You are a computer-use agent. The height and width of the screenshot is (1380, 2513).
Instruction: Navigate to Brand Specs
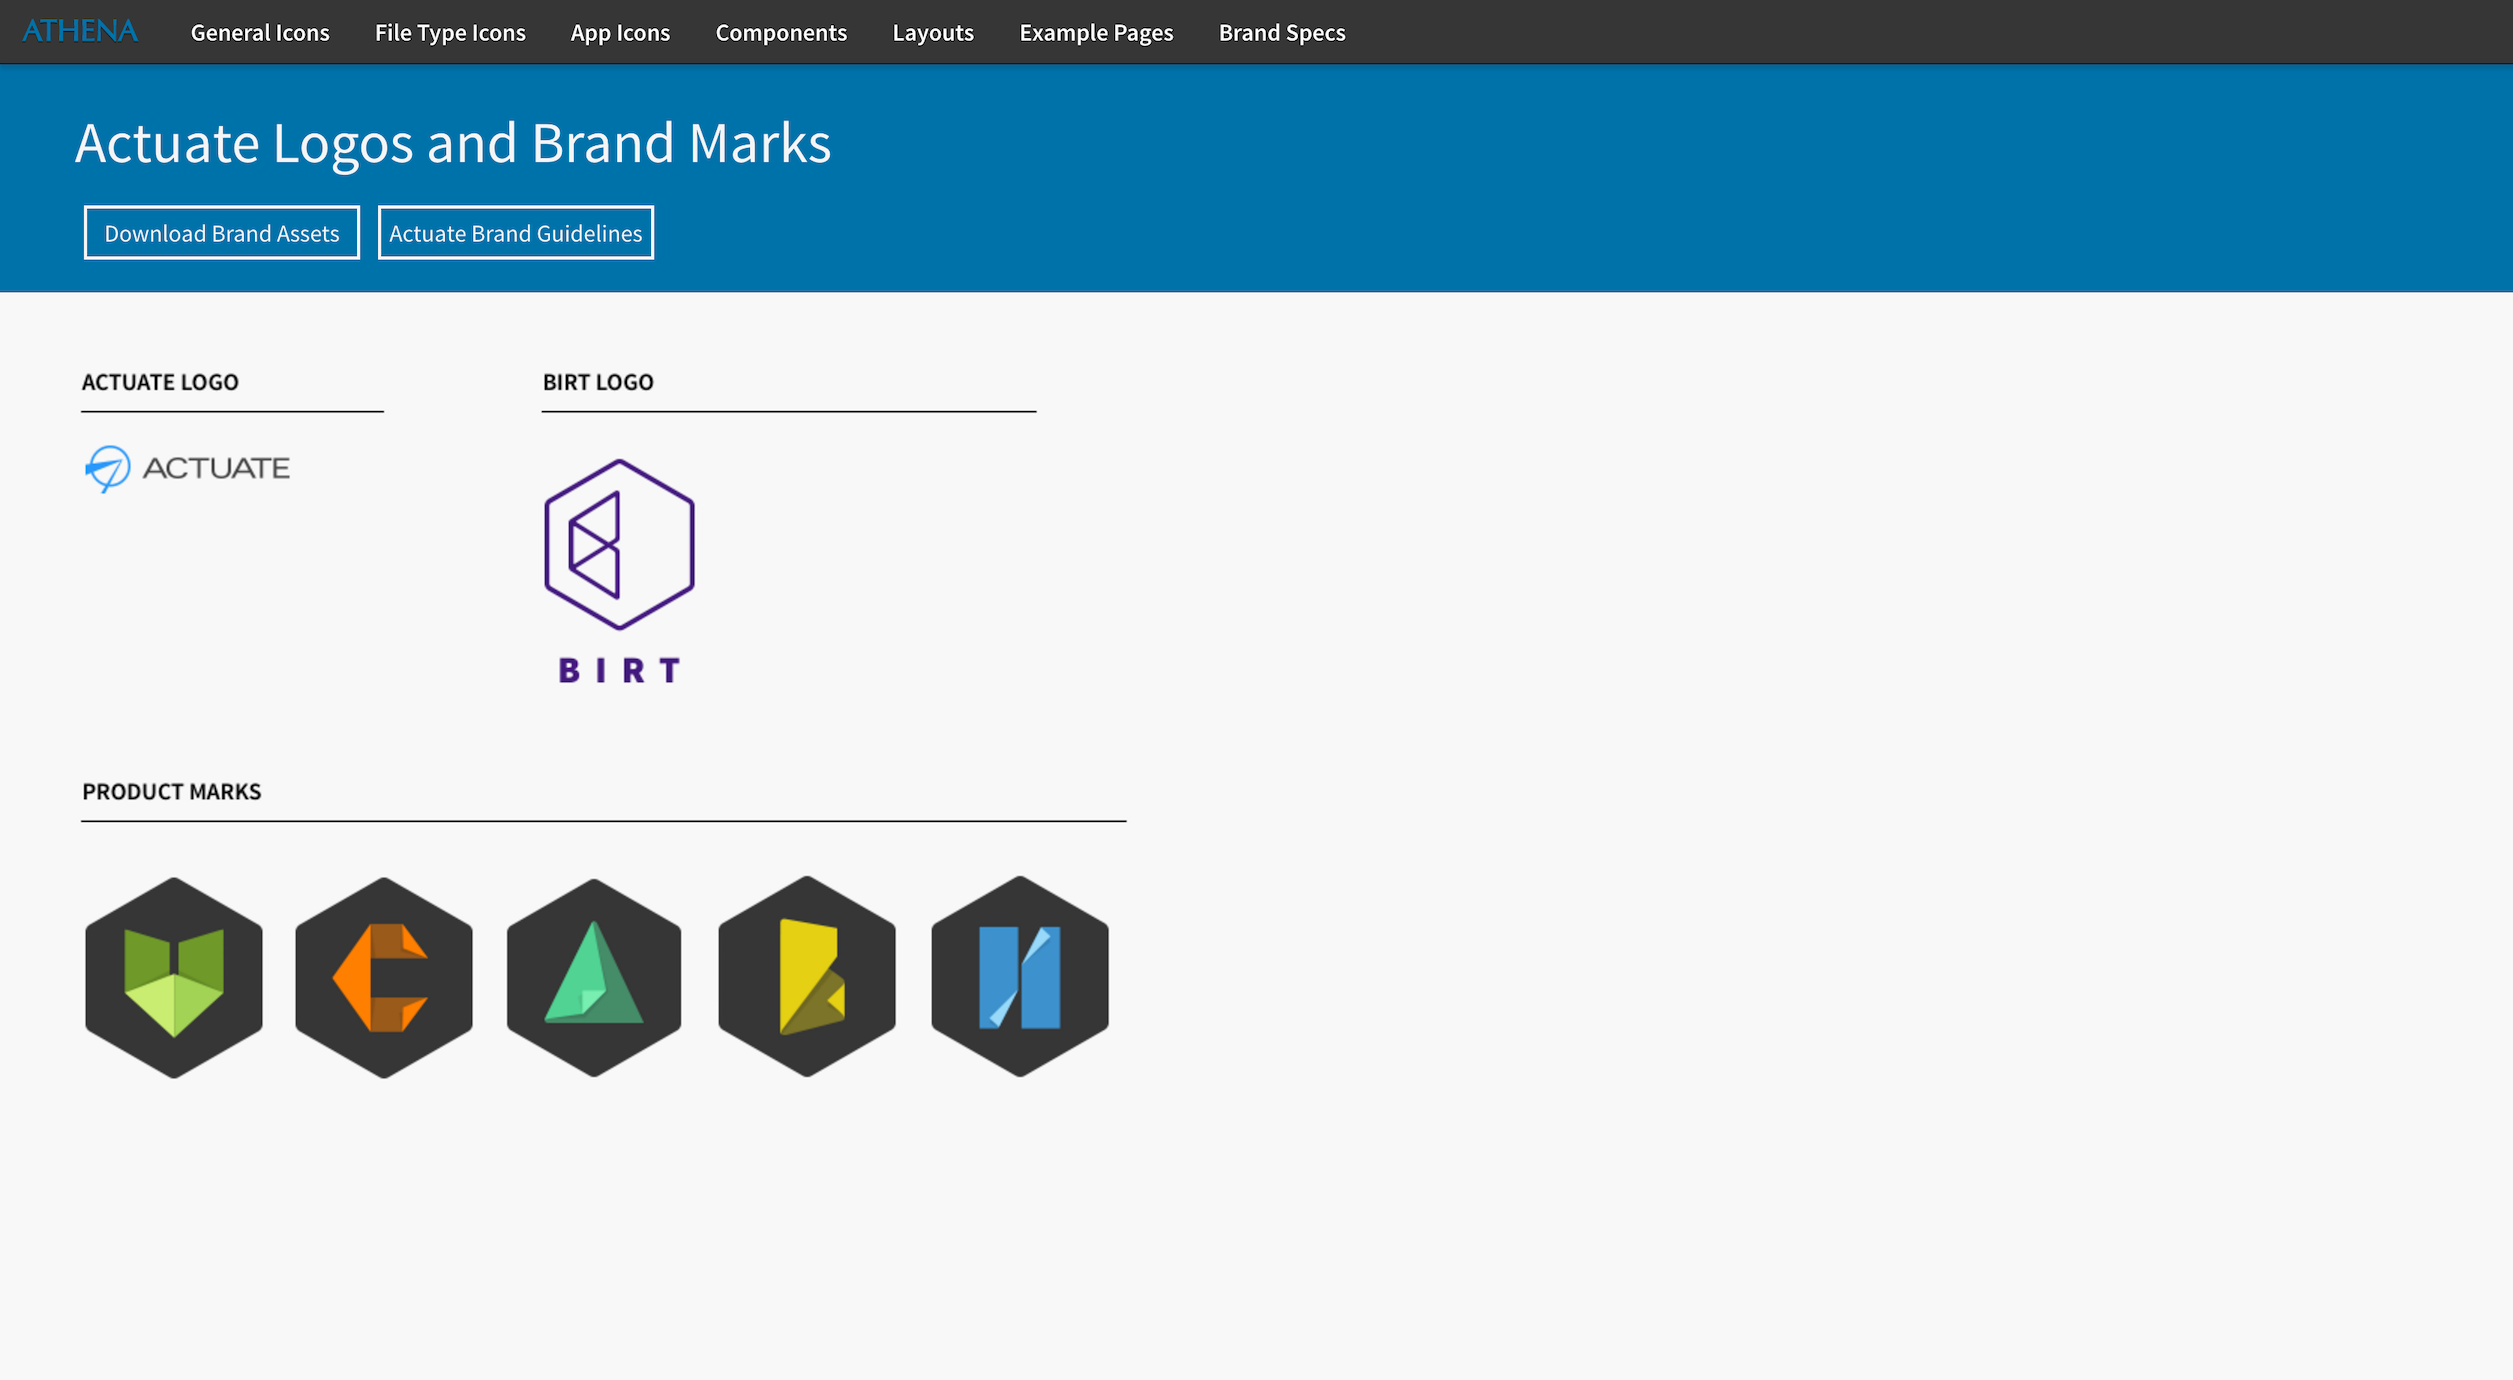click(x=1282, y=33)
